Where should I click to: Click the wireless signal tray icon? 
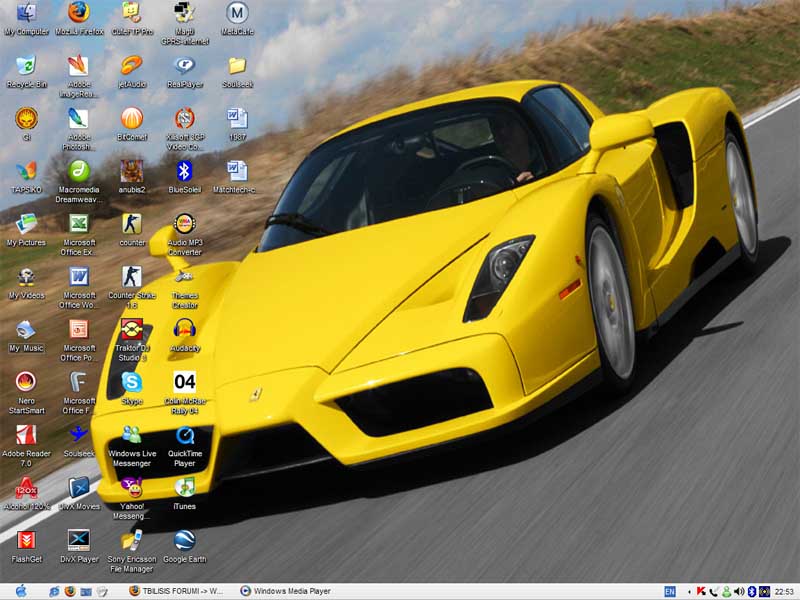pyautogui.click(x=764, y=591)
